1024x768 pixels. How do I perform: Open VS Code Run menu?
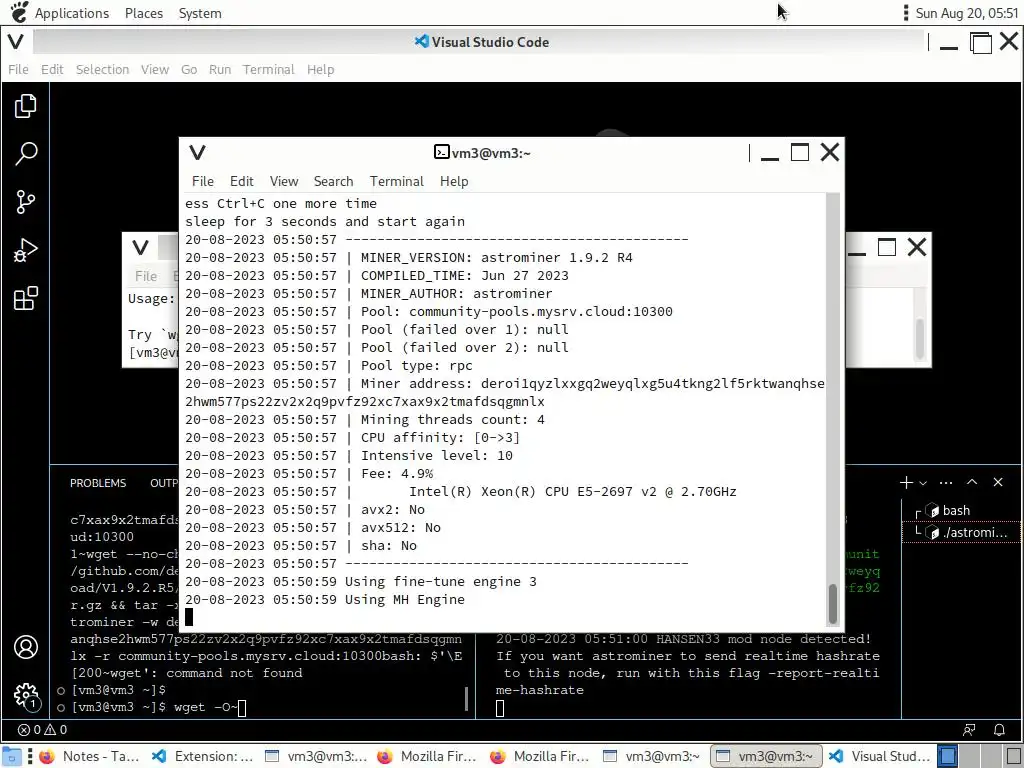[x=219, y=69]
